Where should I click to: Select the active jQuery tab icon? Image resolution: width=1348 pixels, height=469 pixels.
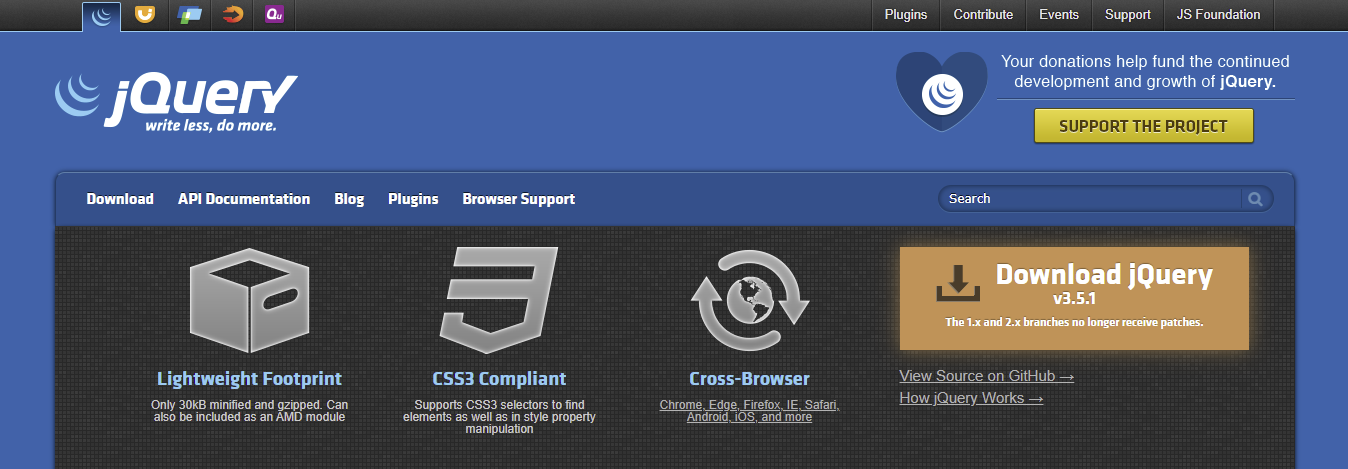tap(101, 15)
